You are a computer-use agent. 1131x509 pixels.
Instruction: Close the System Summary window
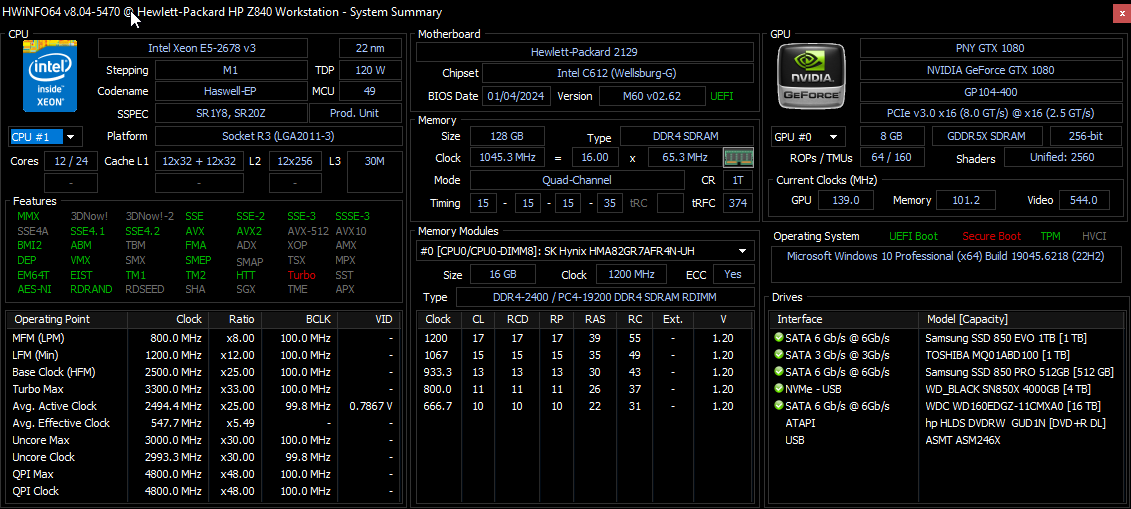[1117, 12]
